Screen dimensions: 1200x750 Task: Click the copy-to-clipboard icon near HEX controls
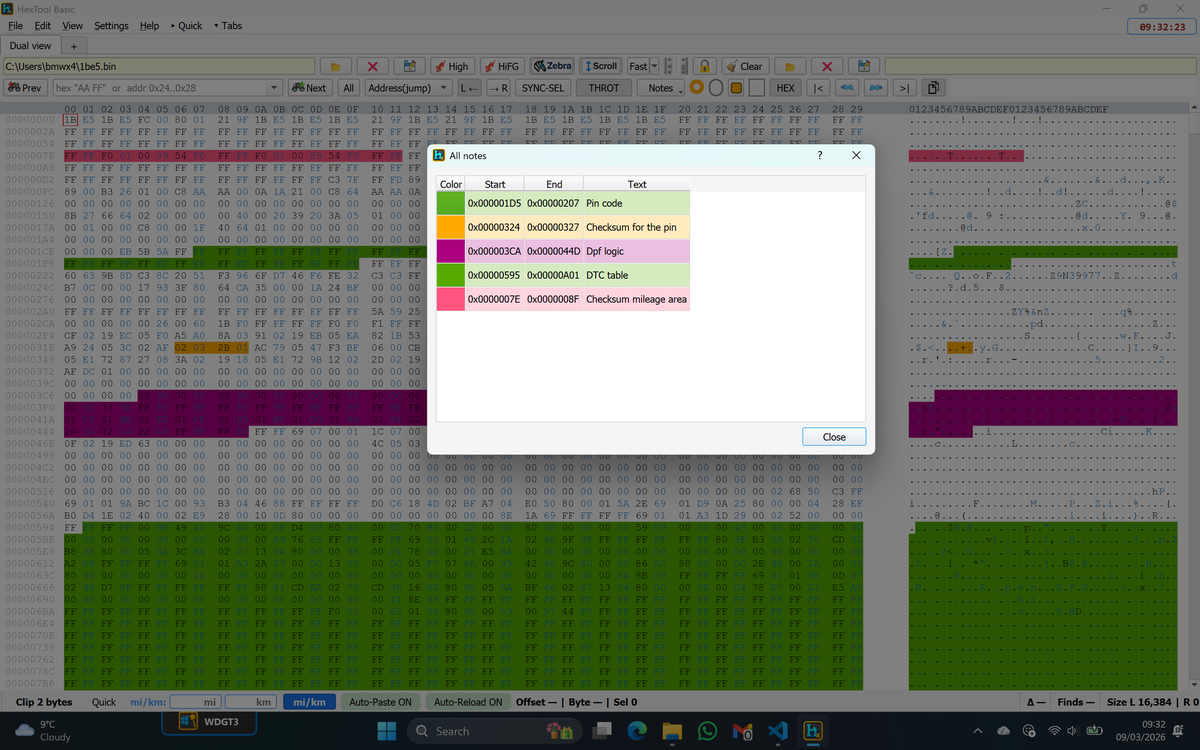tap(932, 88)
